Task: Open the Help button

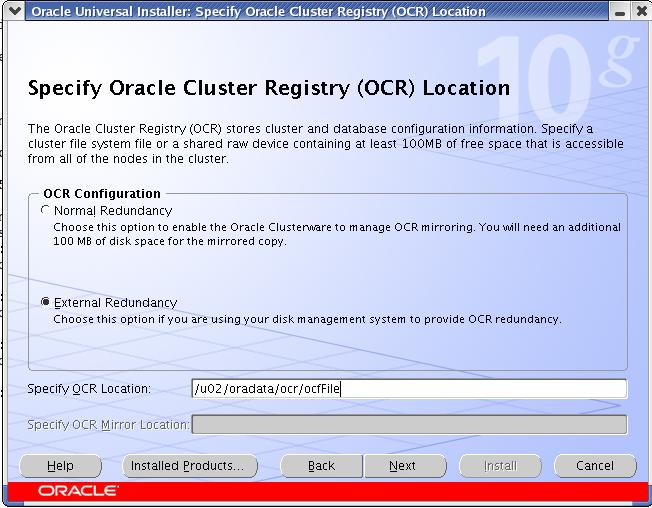Action: pos(60,466)
